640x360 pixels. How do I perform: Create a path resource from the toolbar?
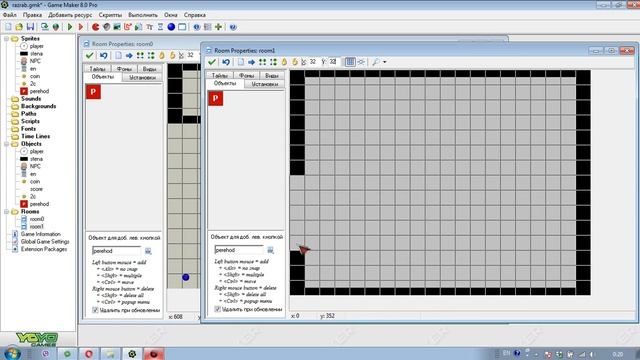pos(128,27)
